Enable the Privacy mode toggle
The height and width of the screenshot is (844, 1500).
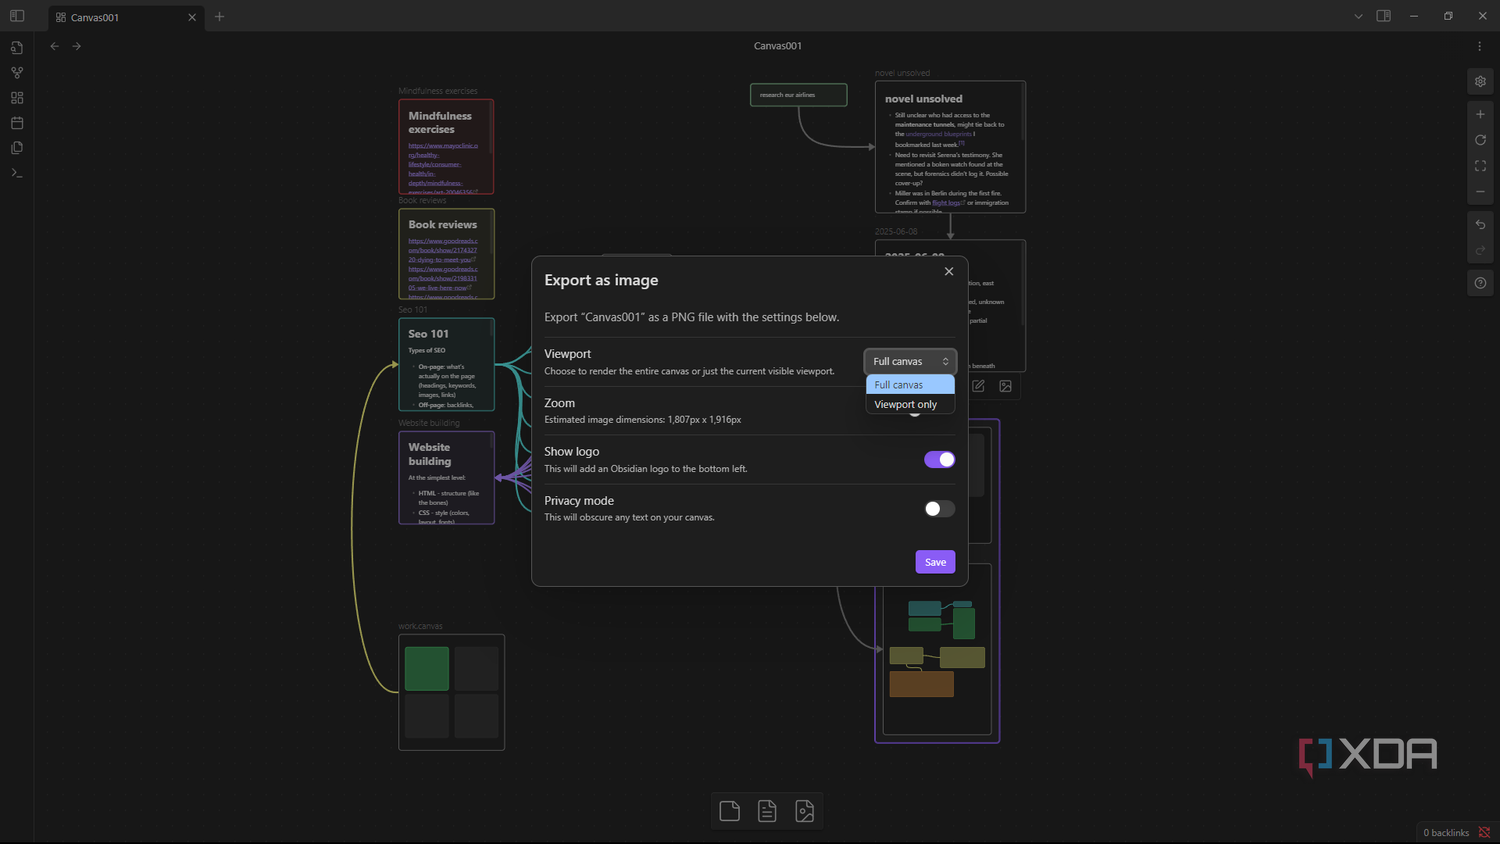(939, 509)
